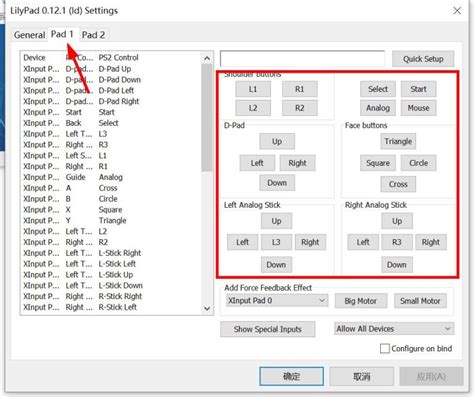Switch to the General tab
474x397 pixels.
click(29, 35)
